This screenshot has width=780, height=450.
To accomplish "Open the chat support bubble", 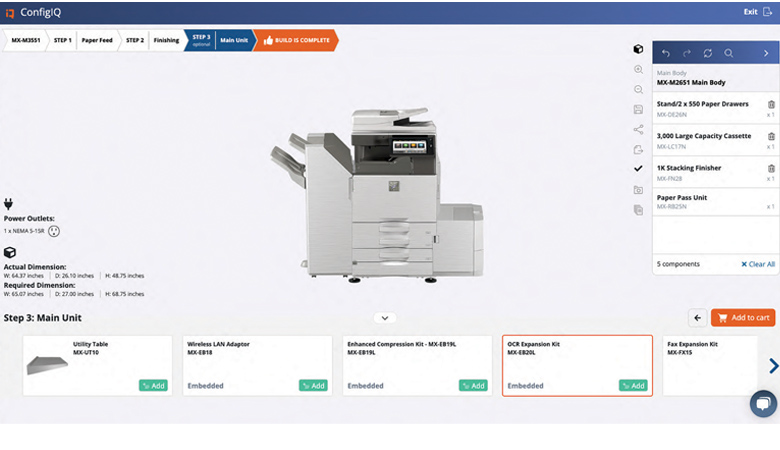I will (x=763, y=403).
